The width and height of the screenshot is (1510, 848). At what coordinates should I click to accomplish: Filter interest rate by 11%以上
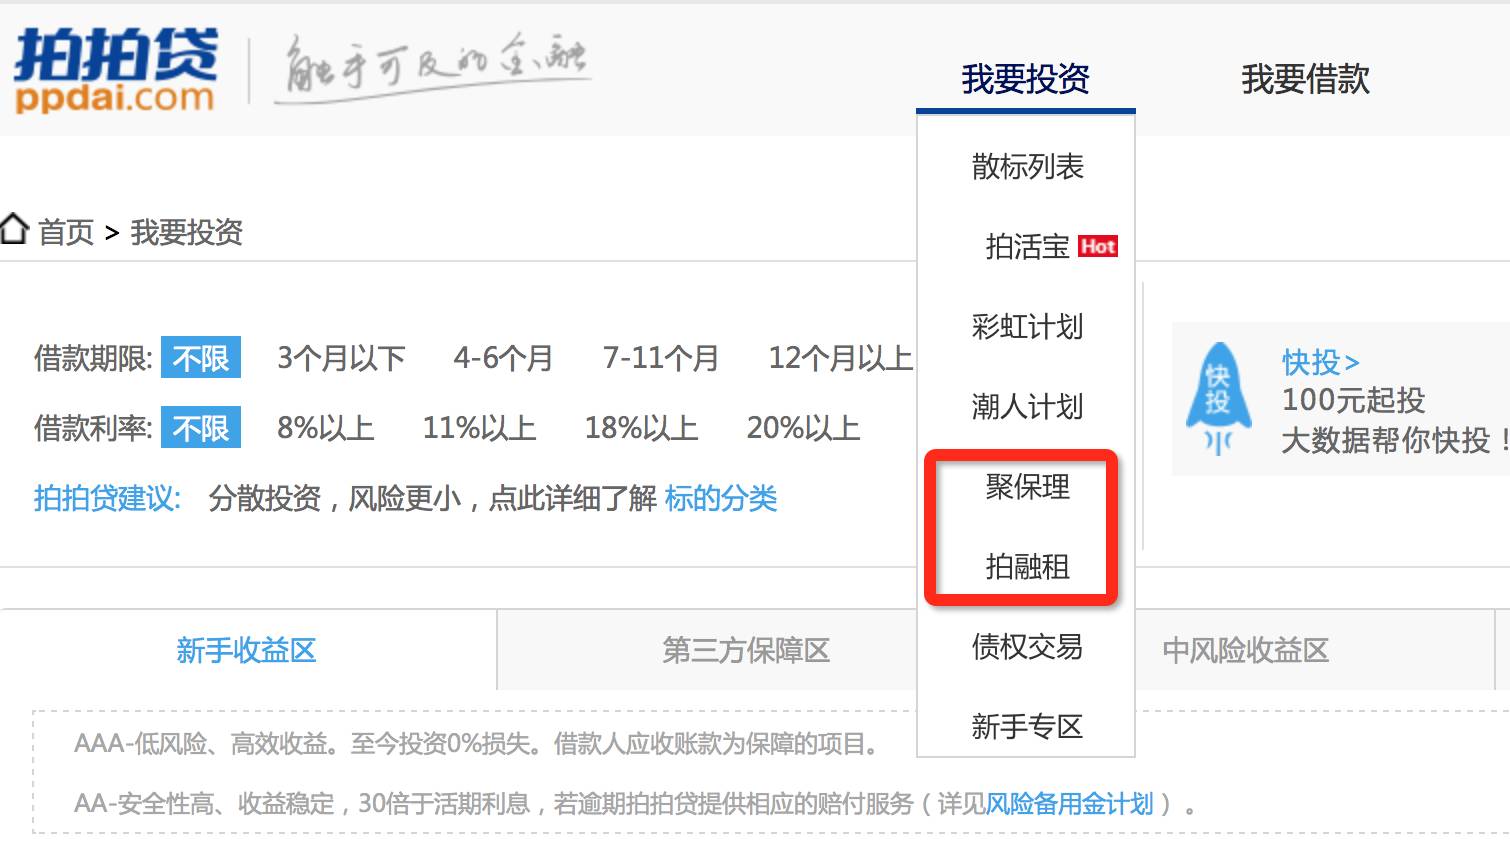click(x=480, y=428)
